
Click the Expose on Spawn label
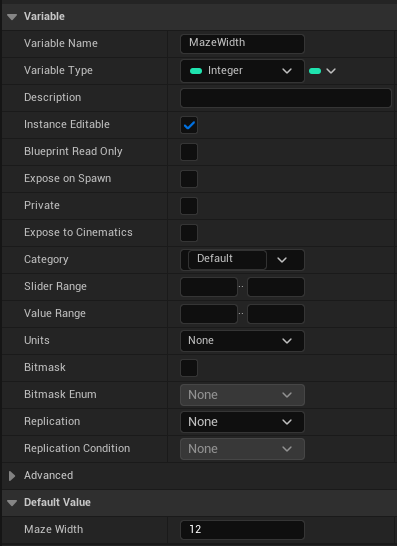point(68,178)
